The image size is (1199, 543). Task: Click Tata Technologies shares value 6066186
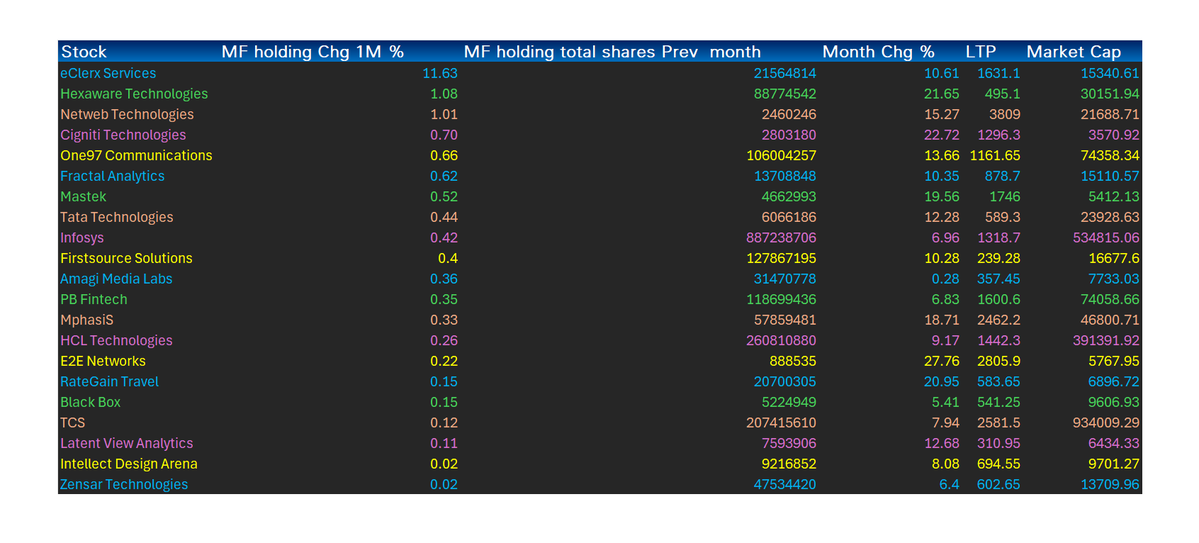pyautogui.click(x=788, y=217)
